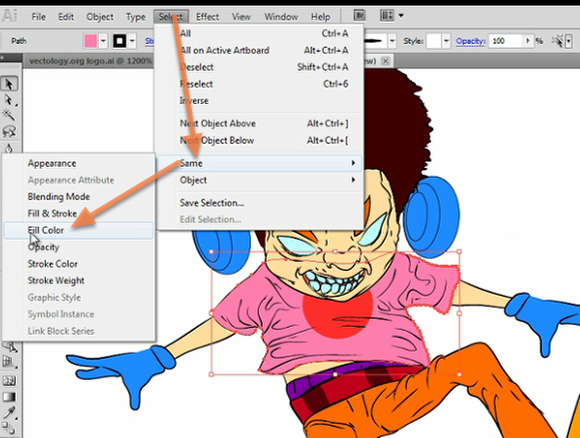Click the Arrange Documents icon
The image size is (580, 438).
click(x=387, y=16)
